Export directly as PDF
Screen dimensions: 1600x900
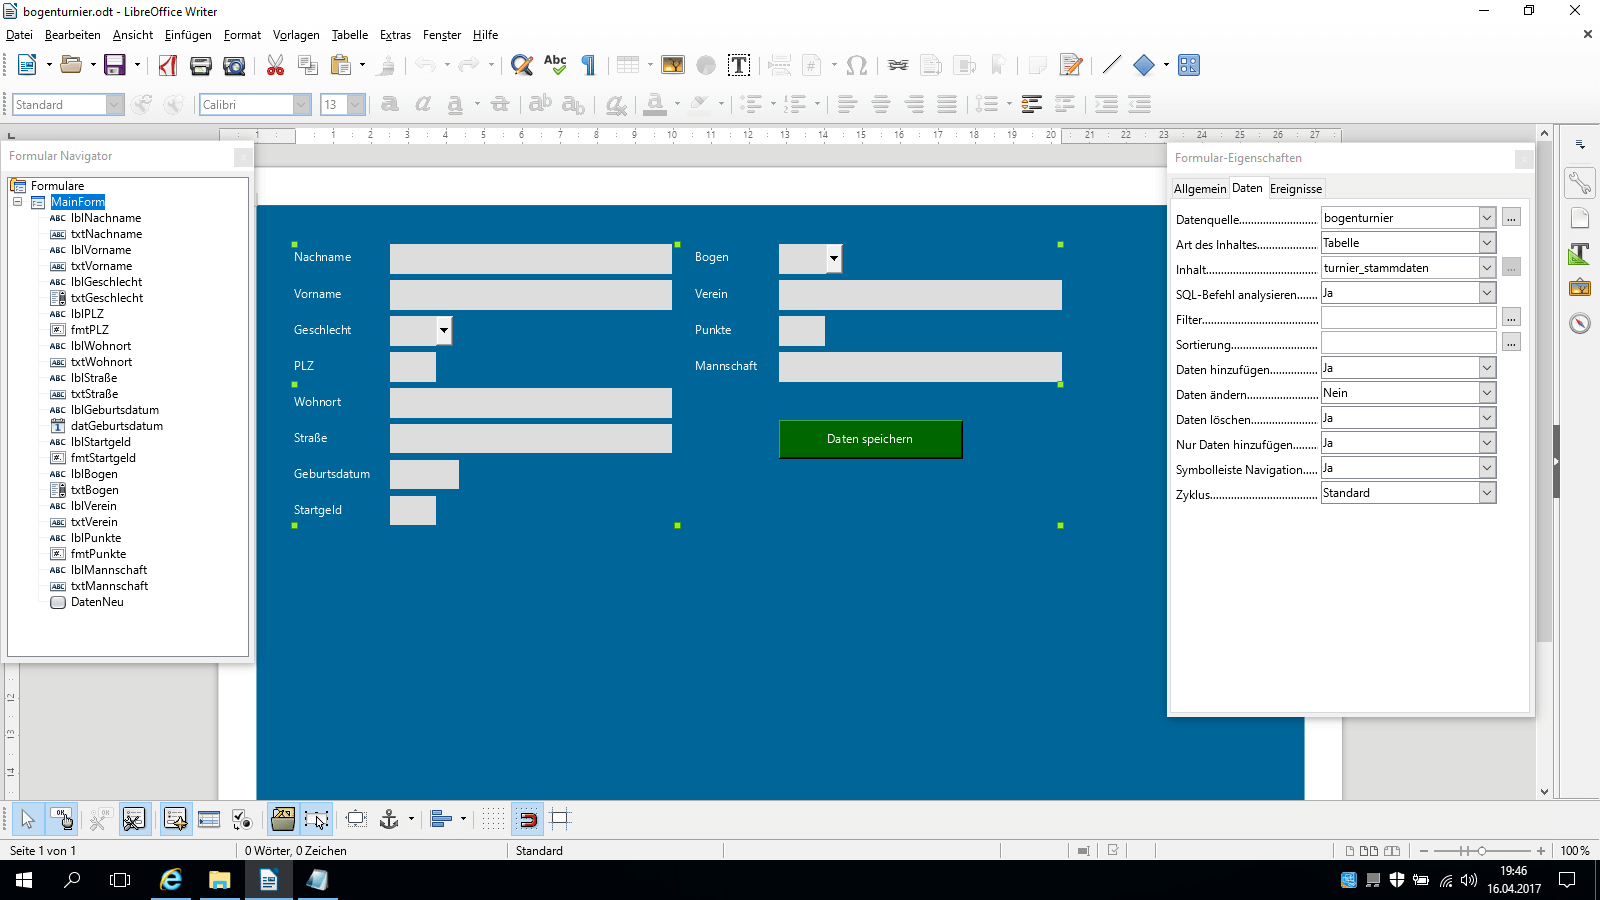168,66
